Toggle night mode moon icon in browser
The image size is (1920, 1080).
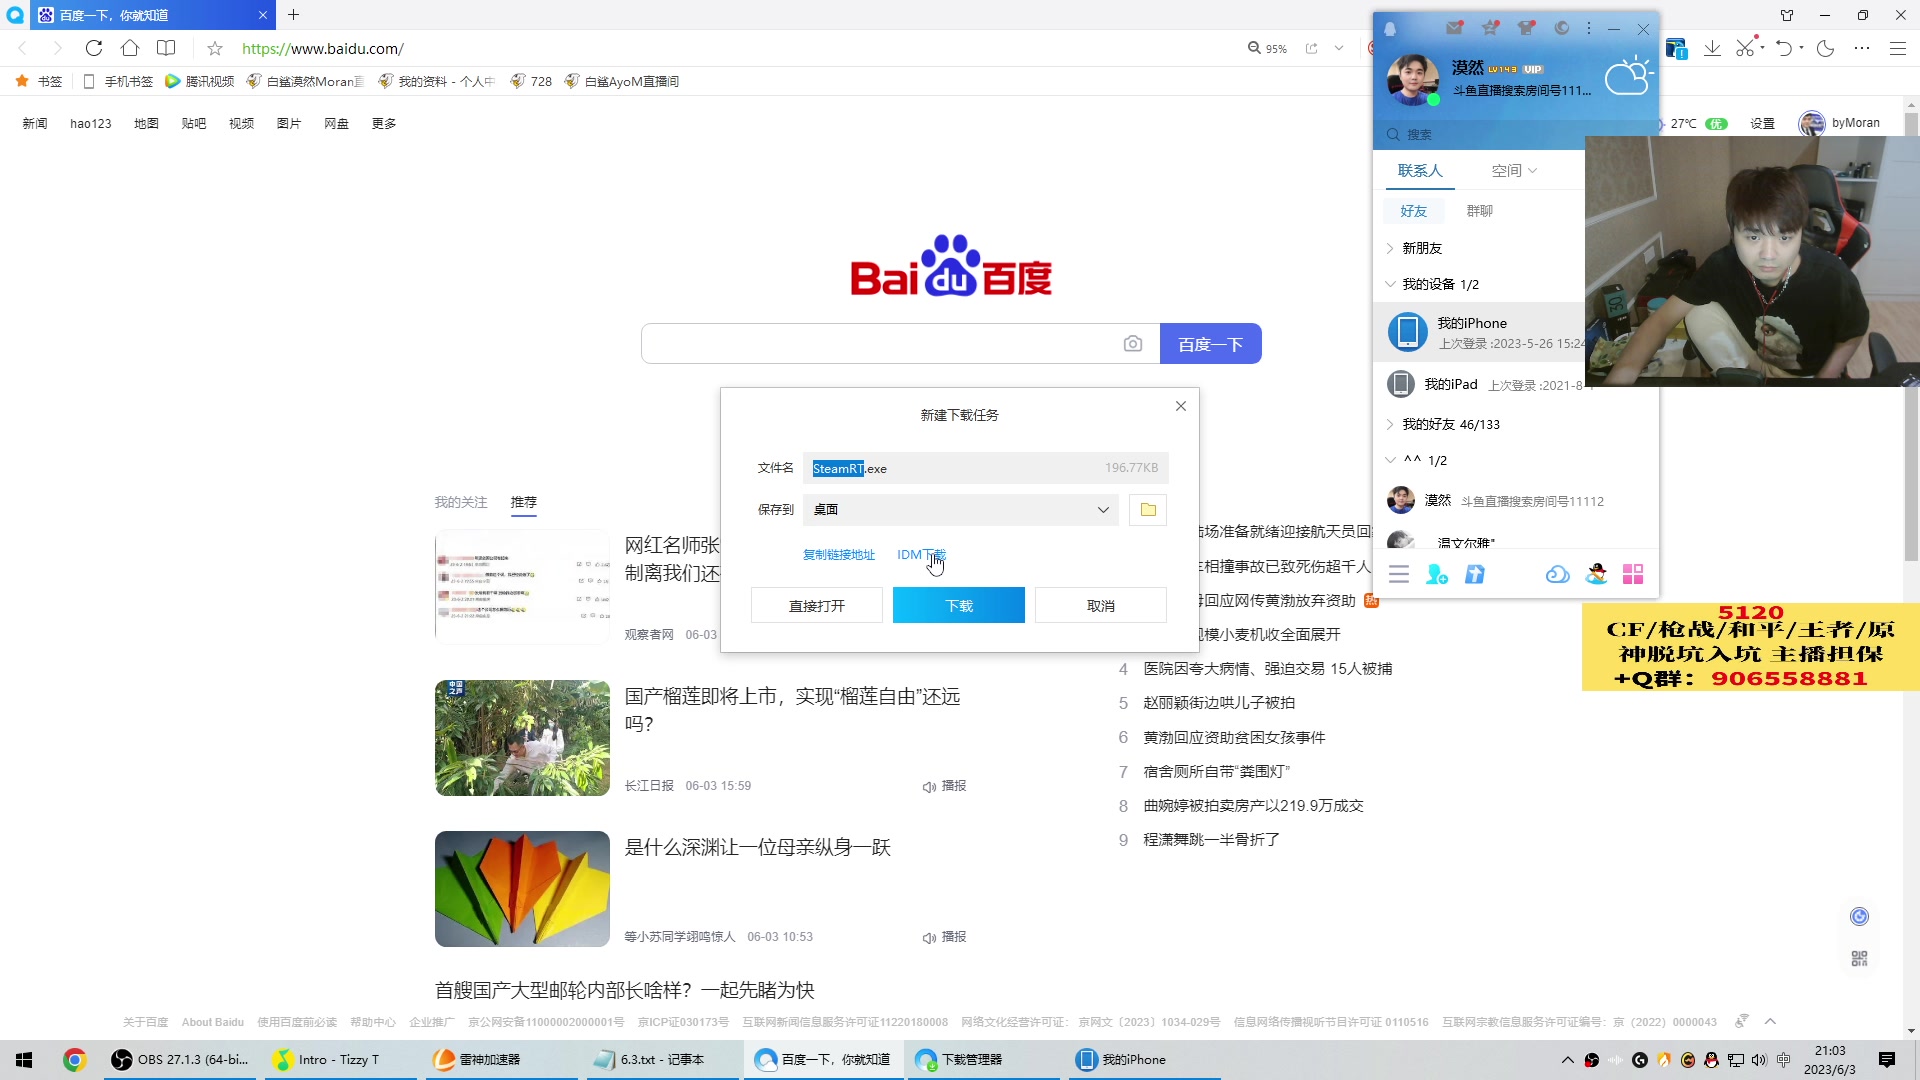coord(1825,48)
